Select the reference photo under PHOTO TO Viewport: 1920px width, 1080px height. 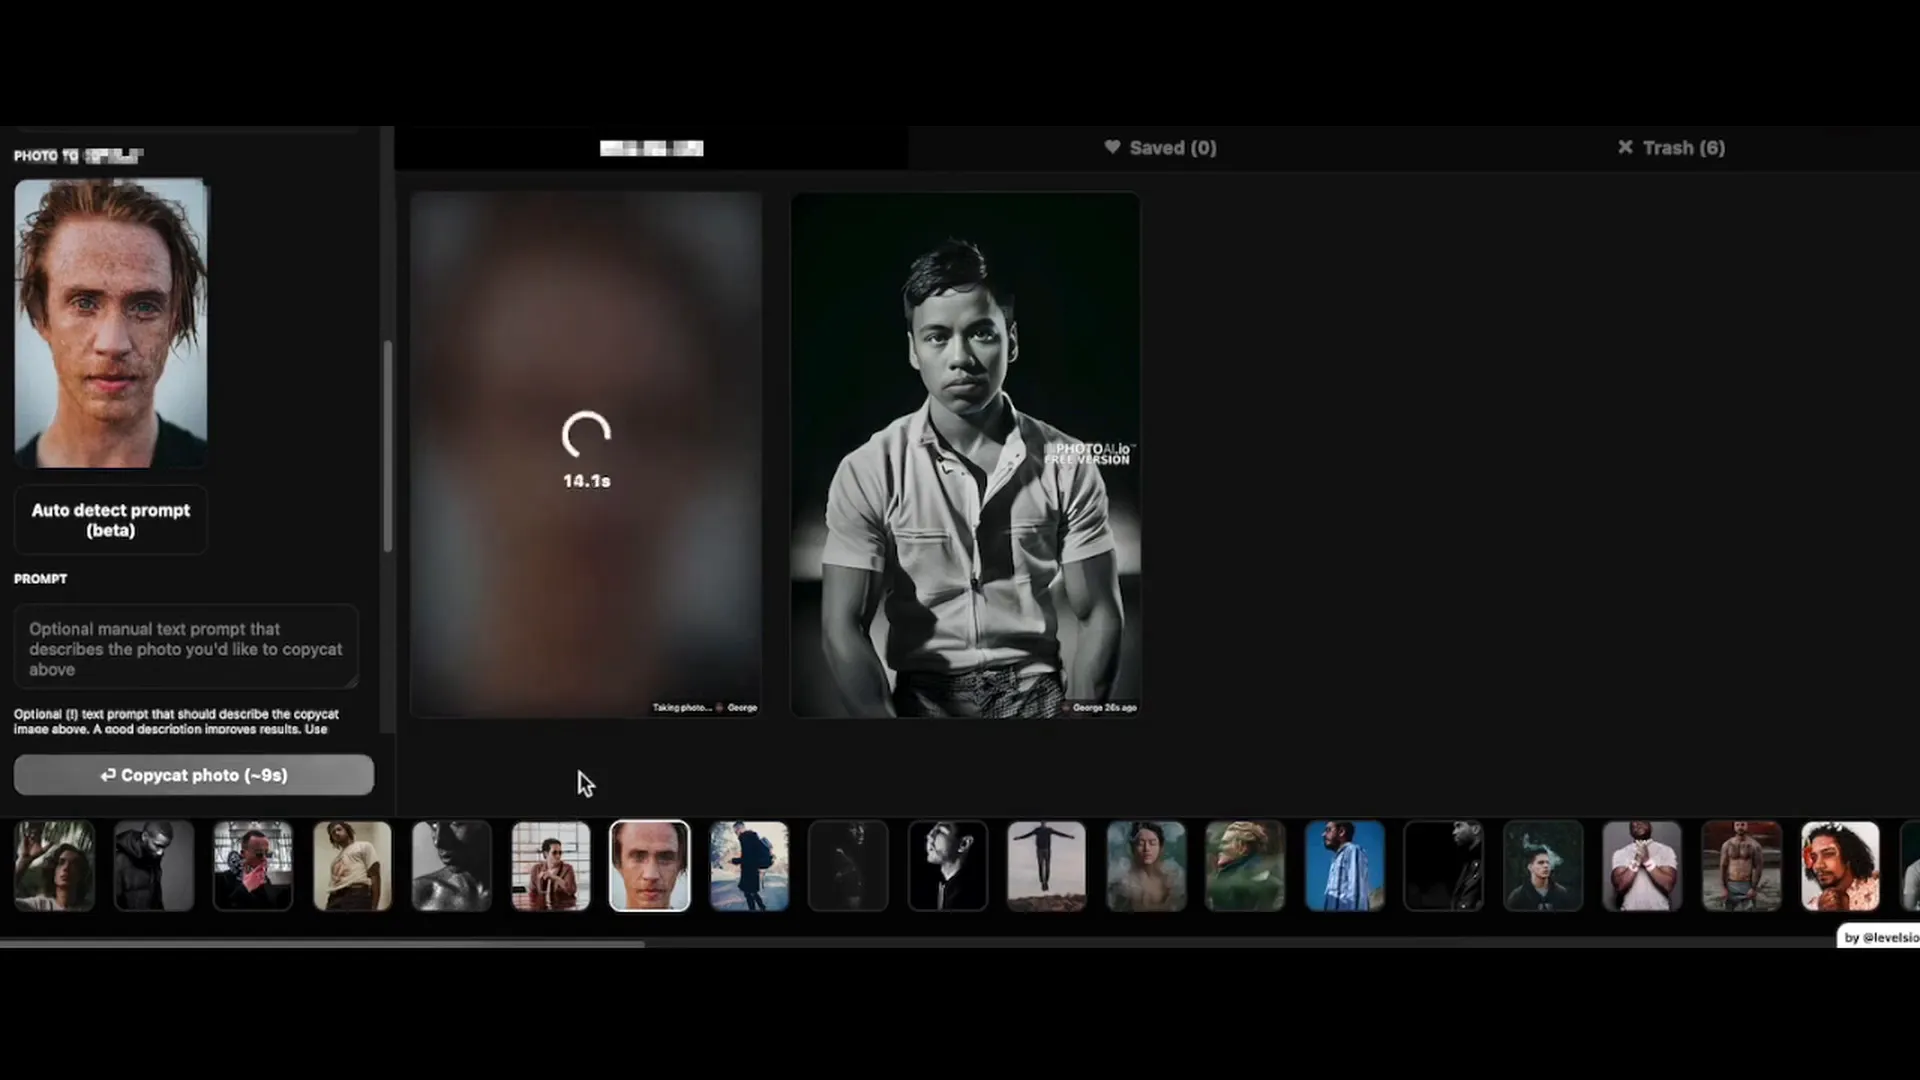tap(110, 323)
